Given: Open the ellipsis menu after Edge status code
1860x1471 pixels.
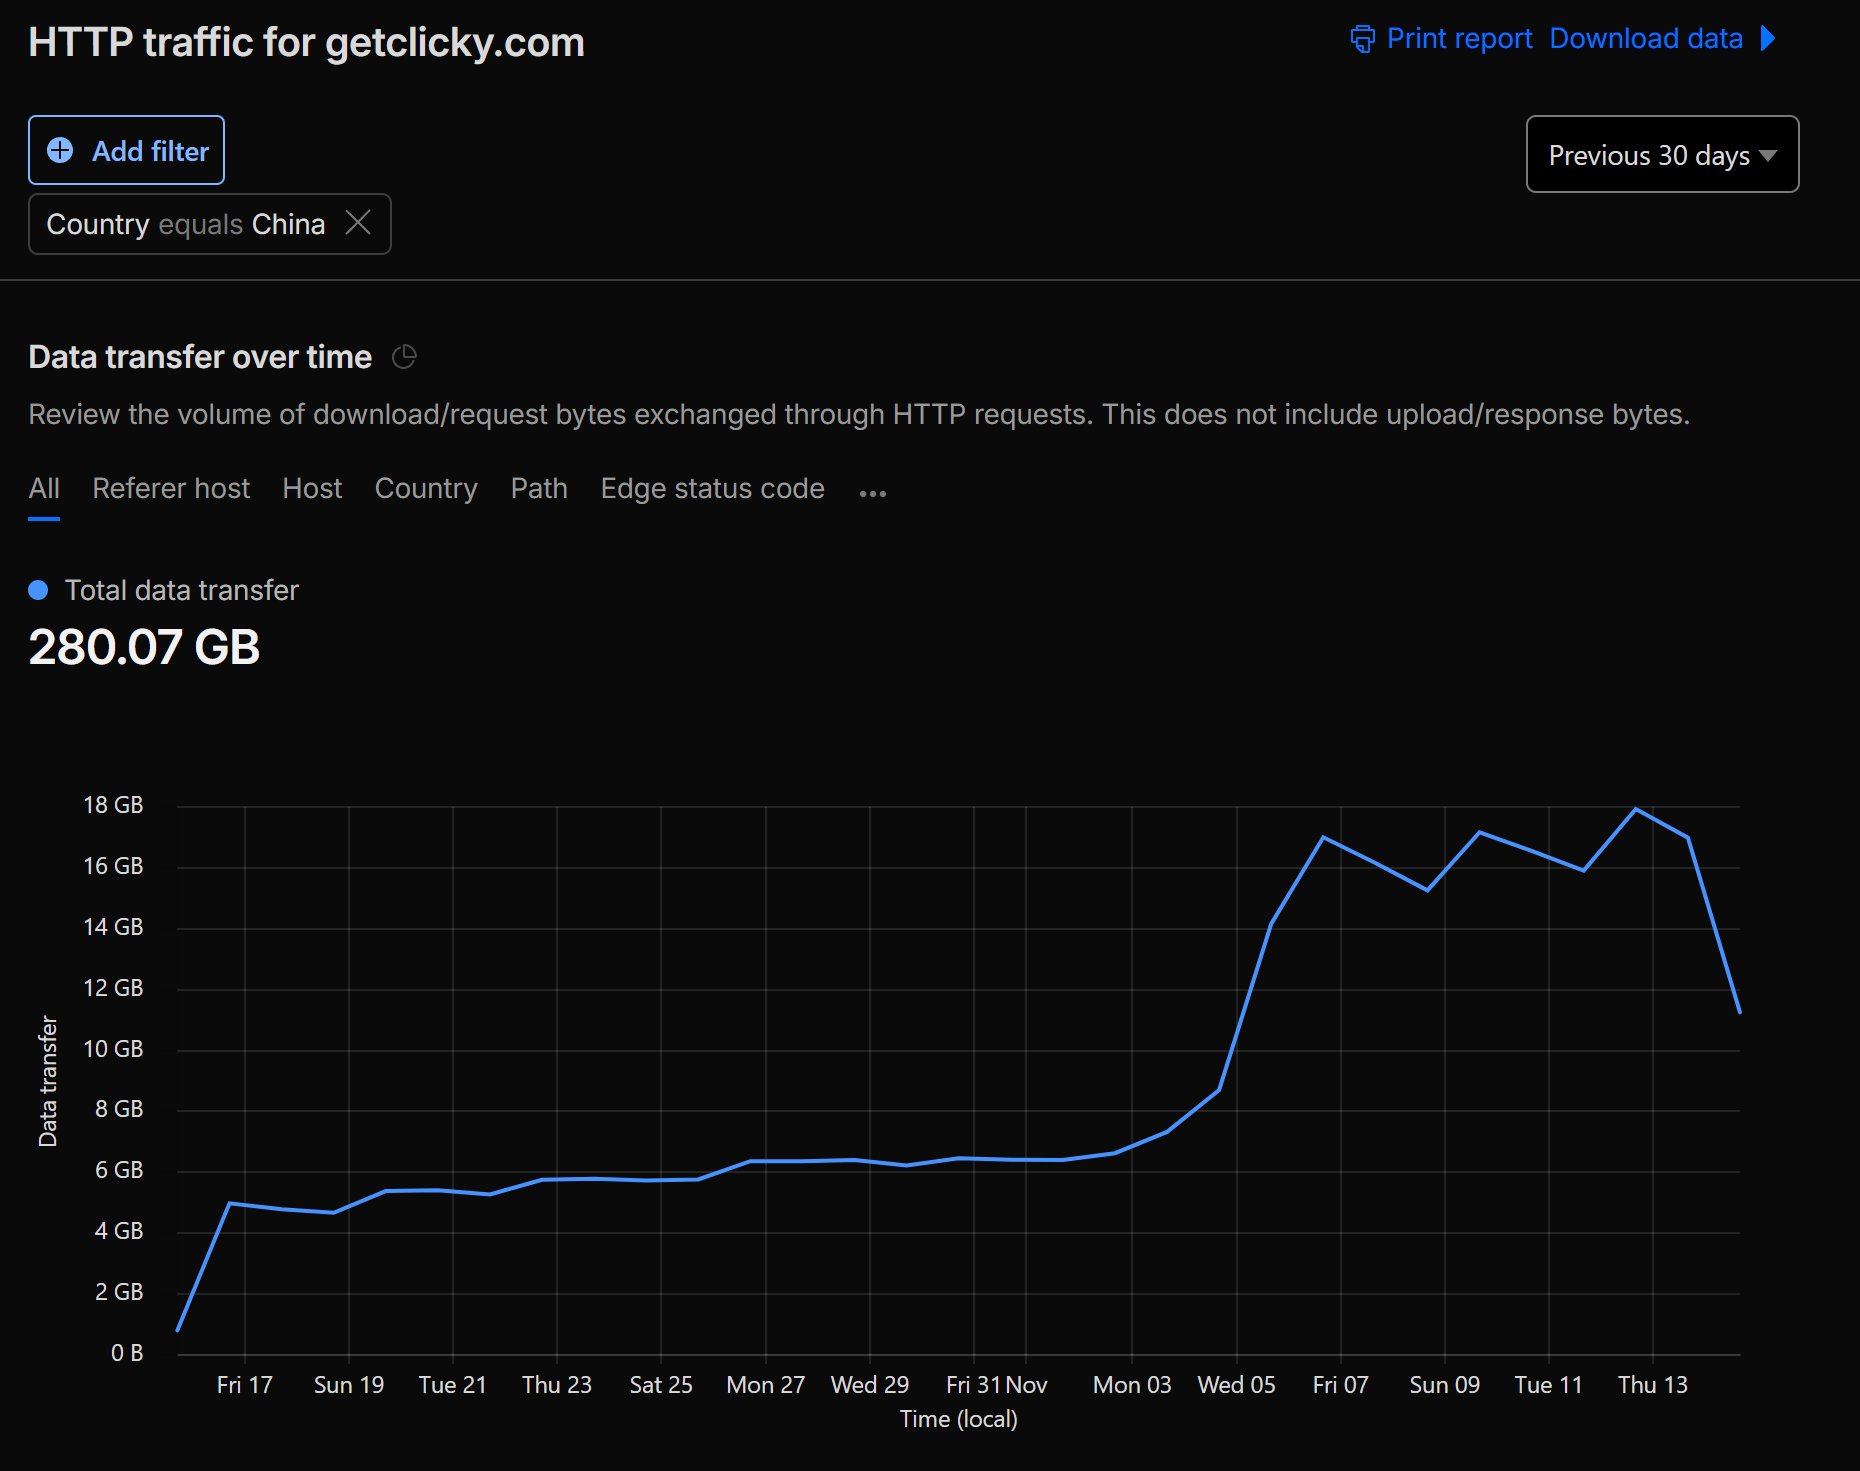Looking at the screenshot, I should tap(871, 492).
